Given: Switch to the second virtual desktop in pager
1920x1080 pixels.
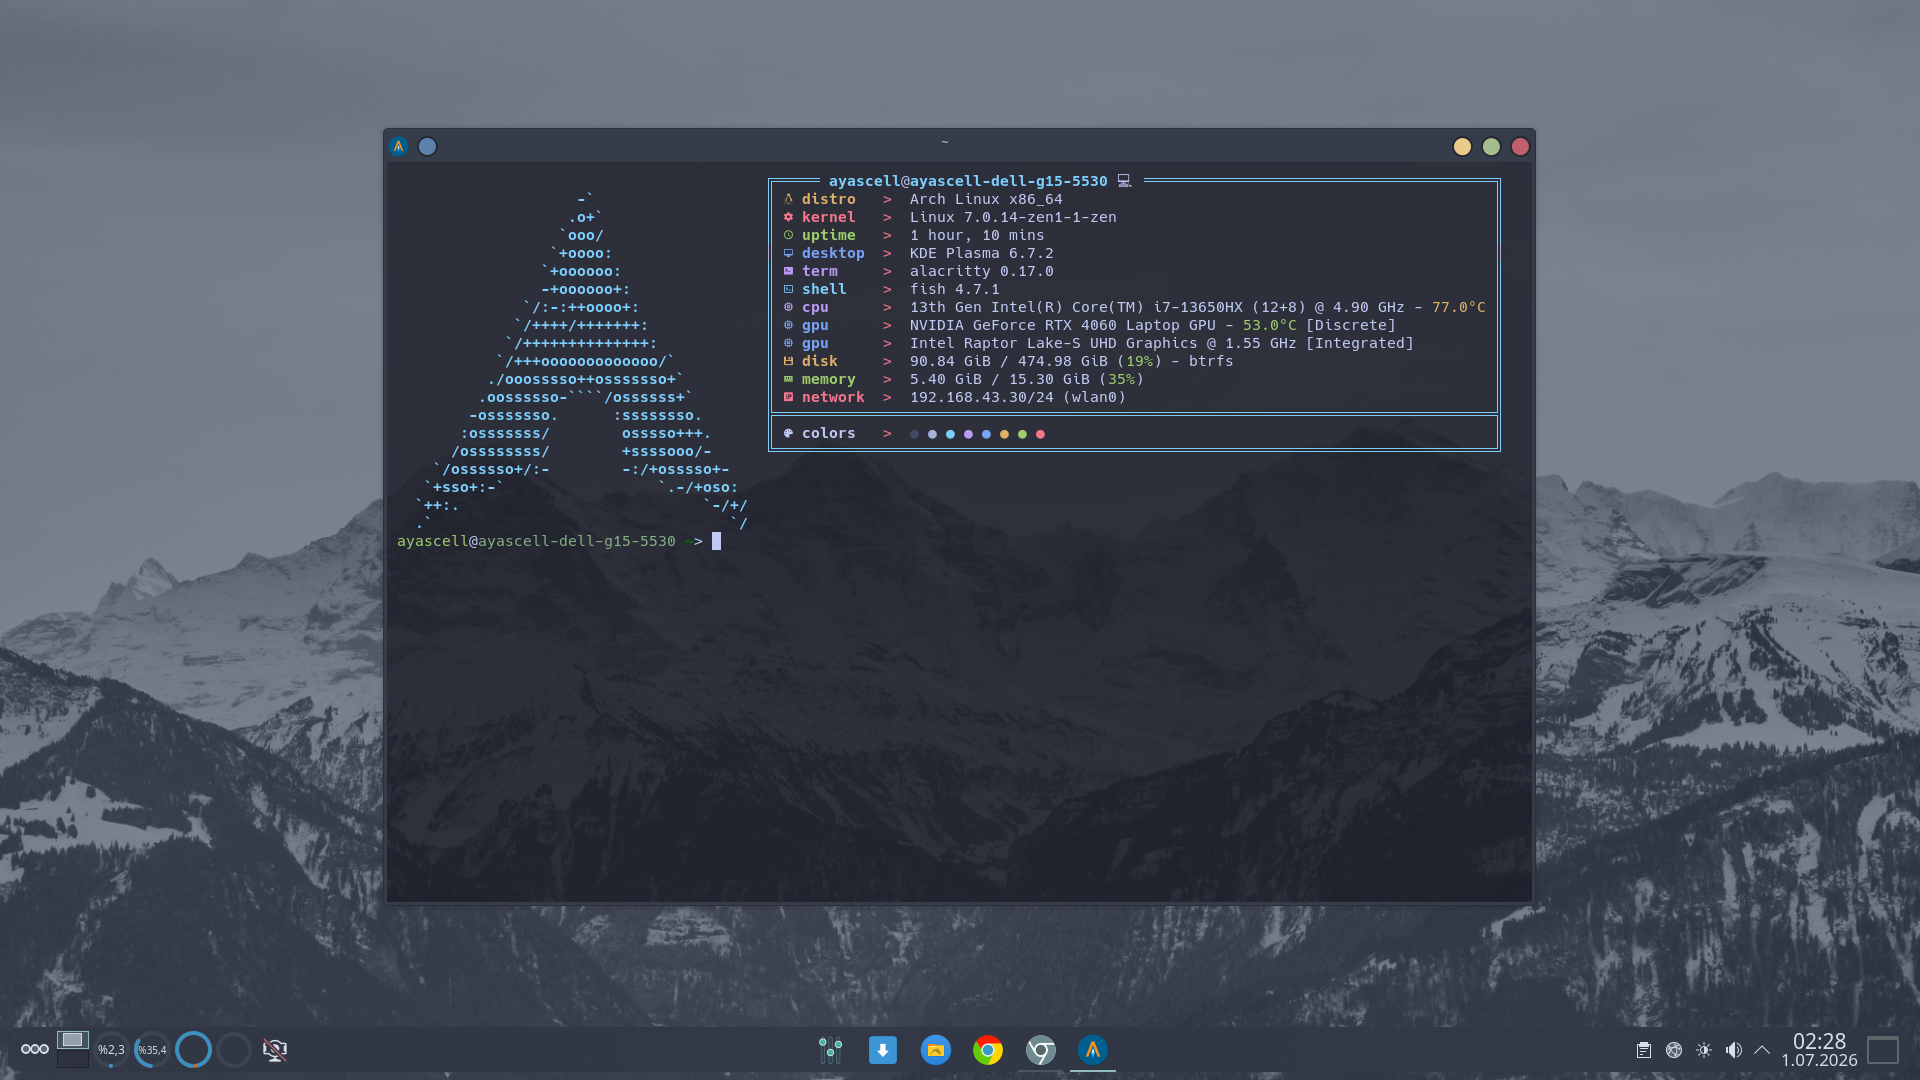Looking at the screenshot, I should [x=73, y=1059].
